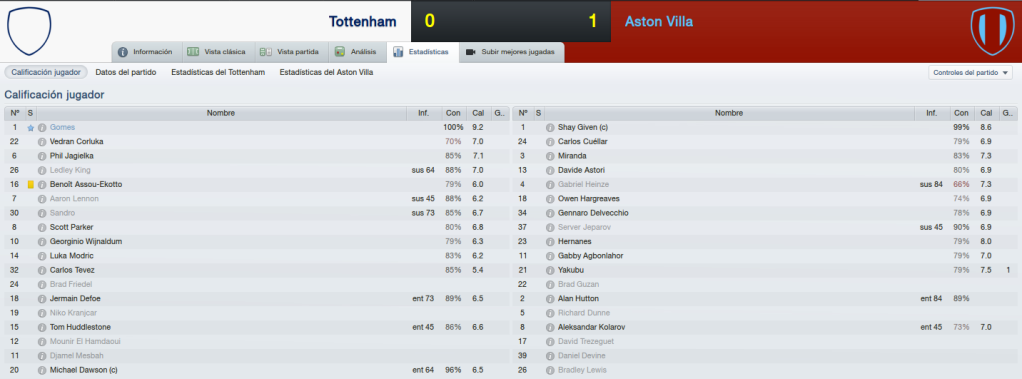
Task: Click the Aston Villa club crest
Action: 992,31
